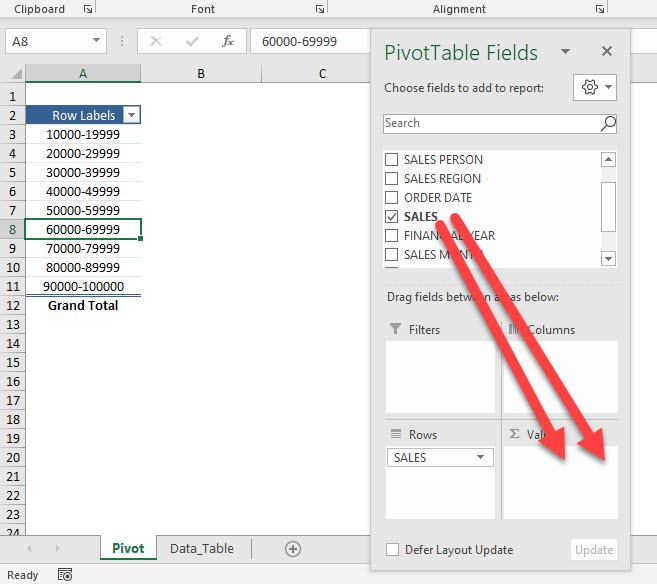Image resolution: width=657 pixels, height=584 pixels.
Task: Select column C header
Action: 322,74
